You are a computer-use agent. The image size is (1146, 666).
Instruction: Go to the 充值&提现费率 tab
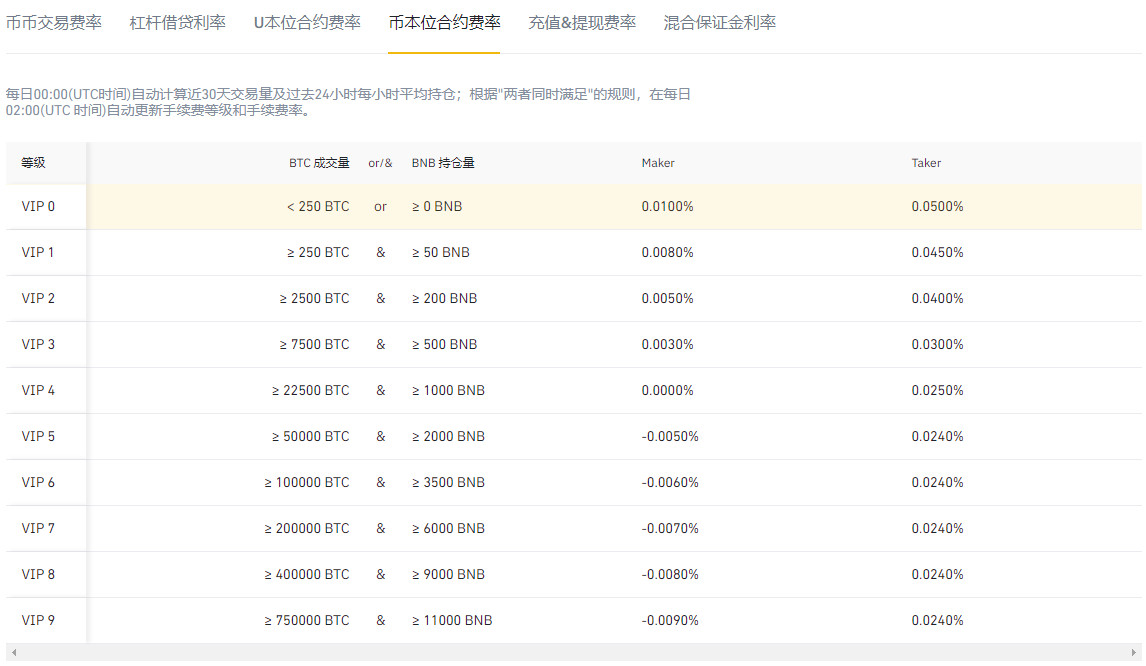click(x=582, y=22)
